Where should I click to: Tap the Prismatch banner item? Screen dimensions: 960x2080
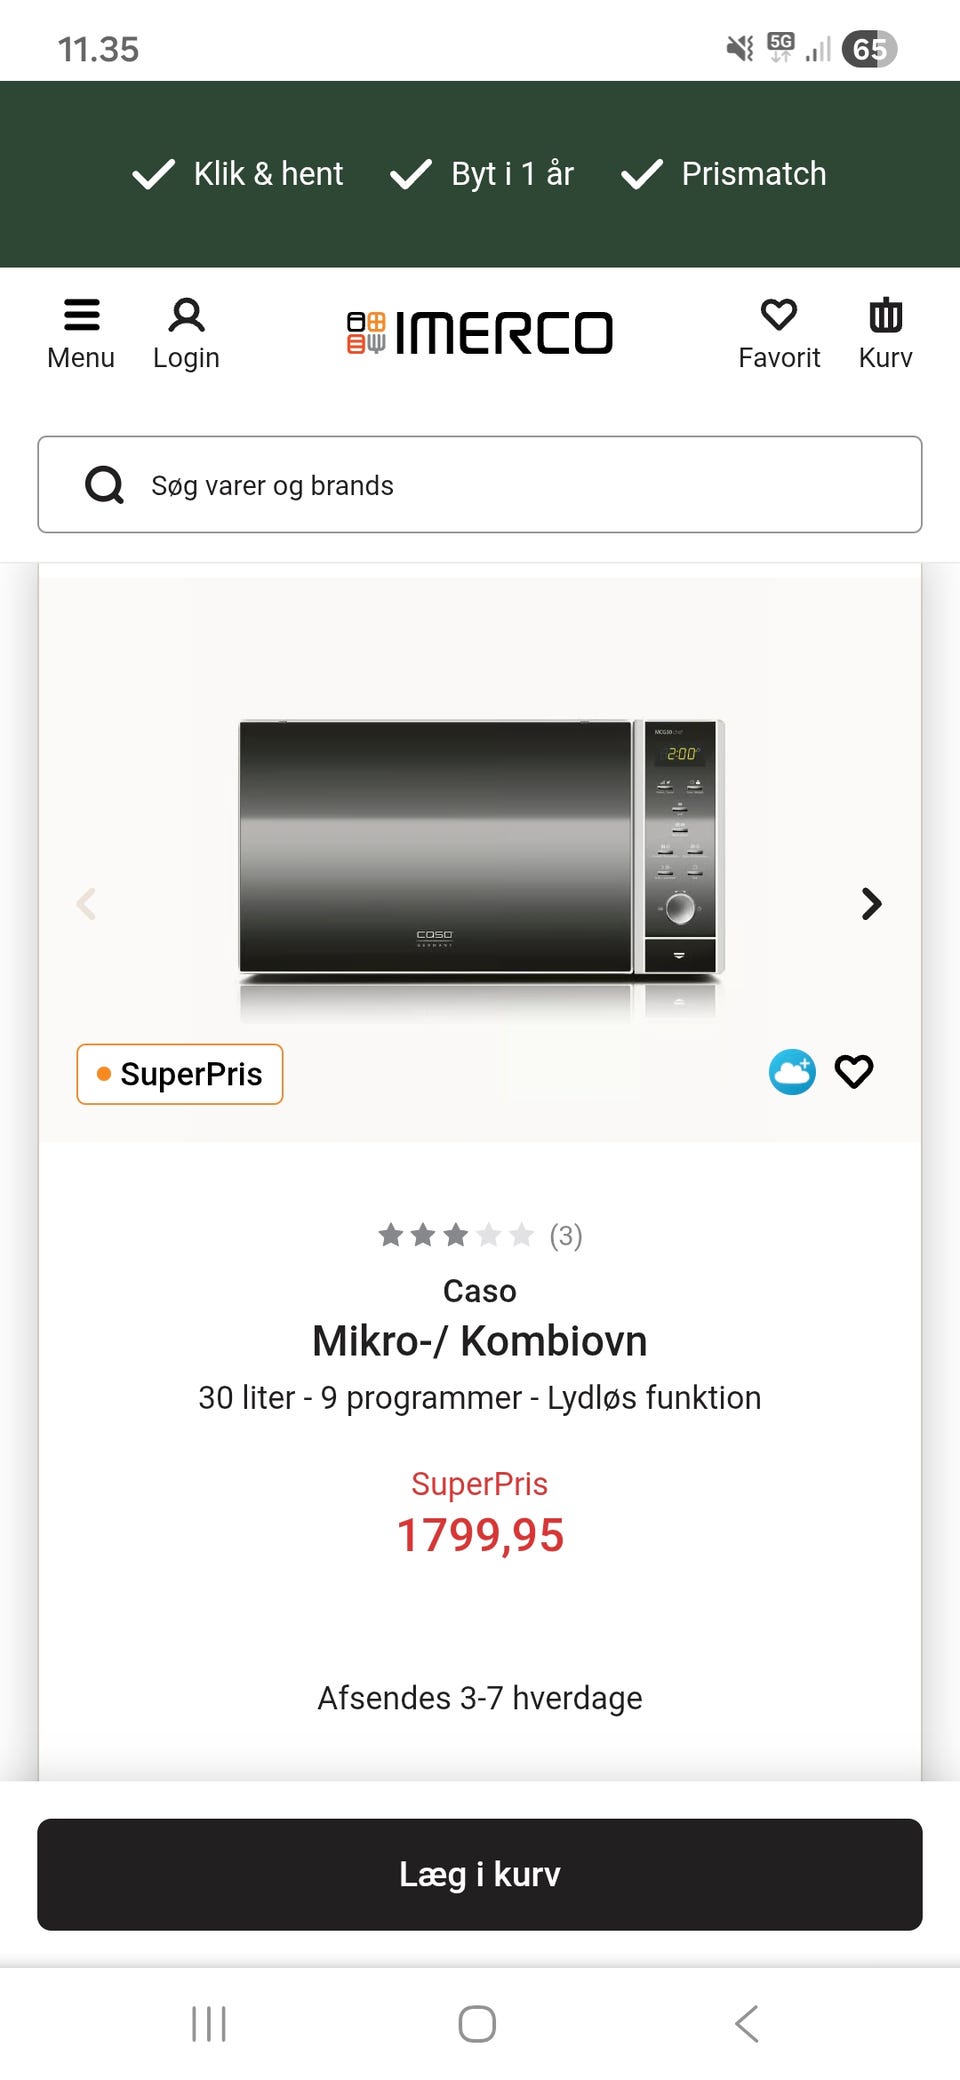[724, 174]
